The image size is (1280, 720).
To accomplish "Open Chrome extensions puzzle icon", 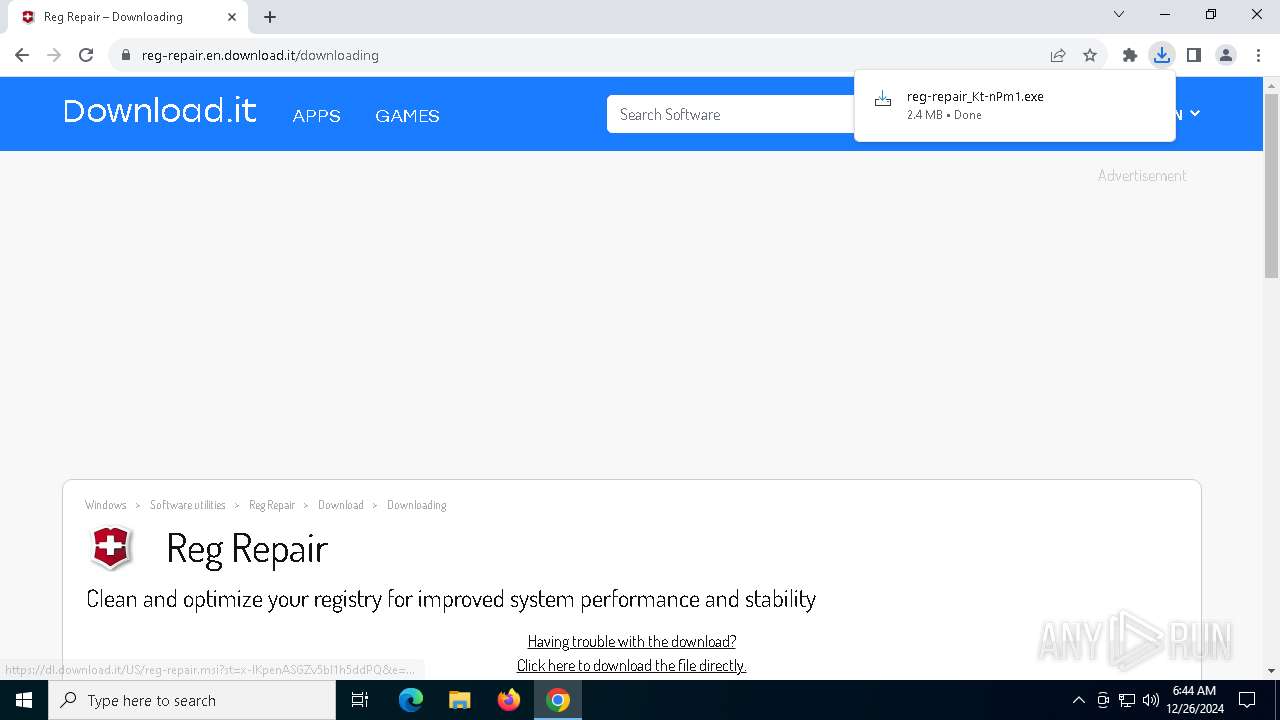I will point(1130,55).
